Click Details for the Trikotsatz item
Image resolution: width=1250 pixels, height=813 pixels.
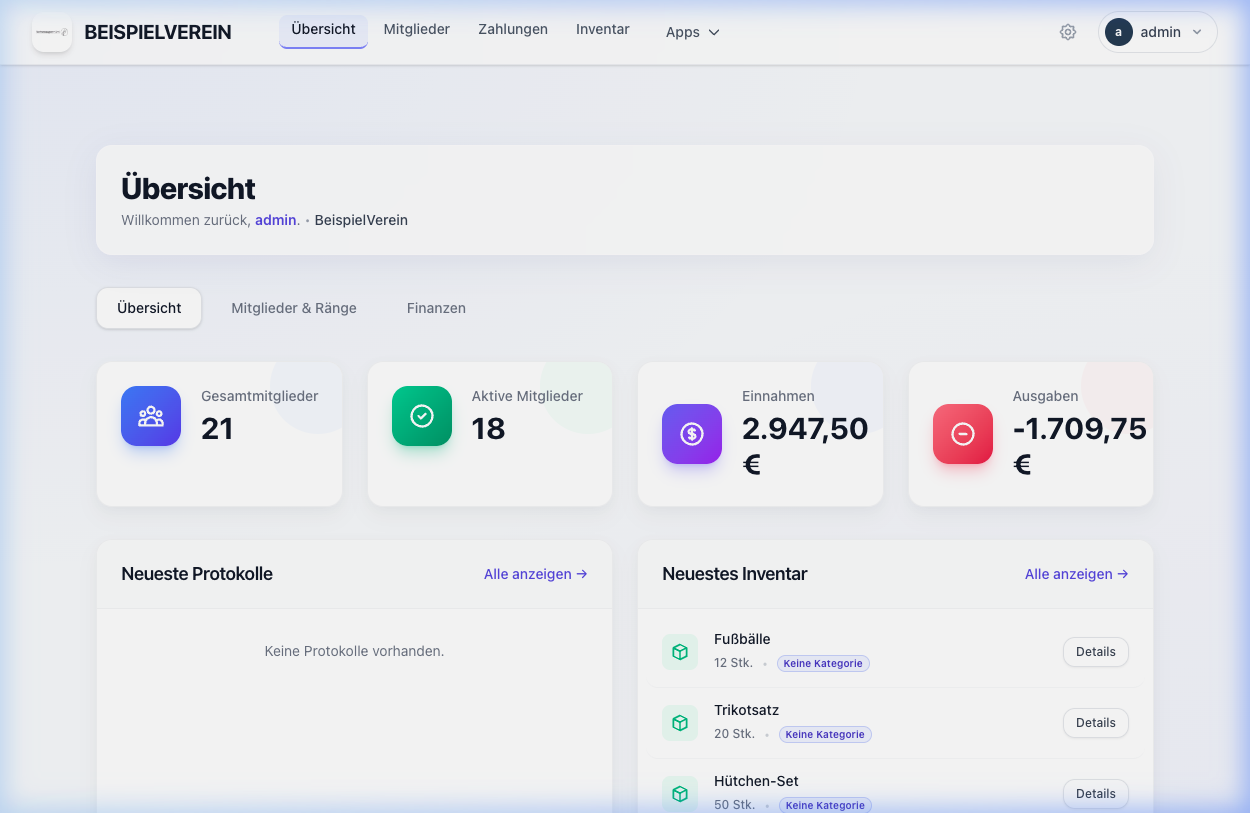point(1095,722)
